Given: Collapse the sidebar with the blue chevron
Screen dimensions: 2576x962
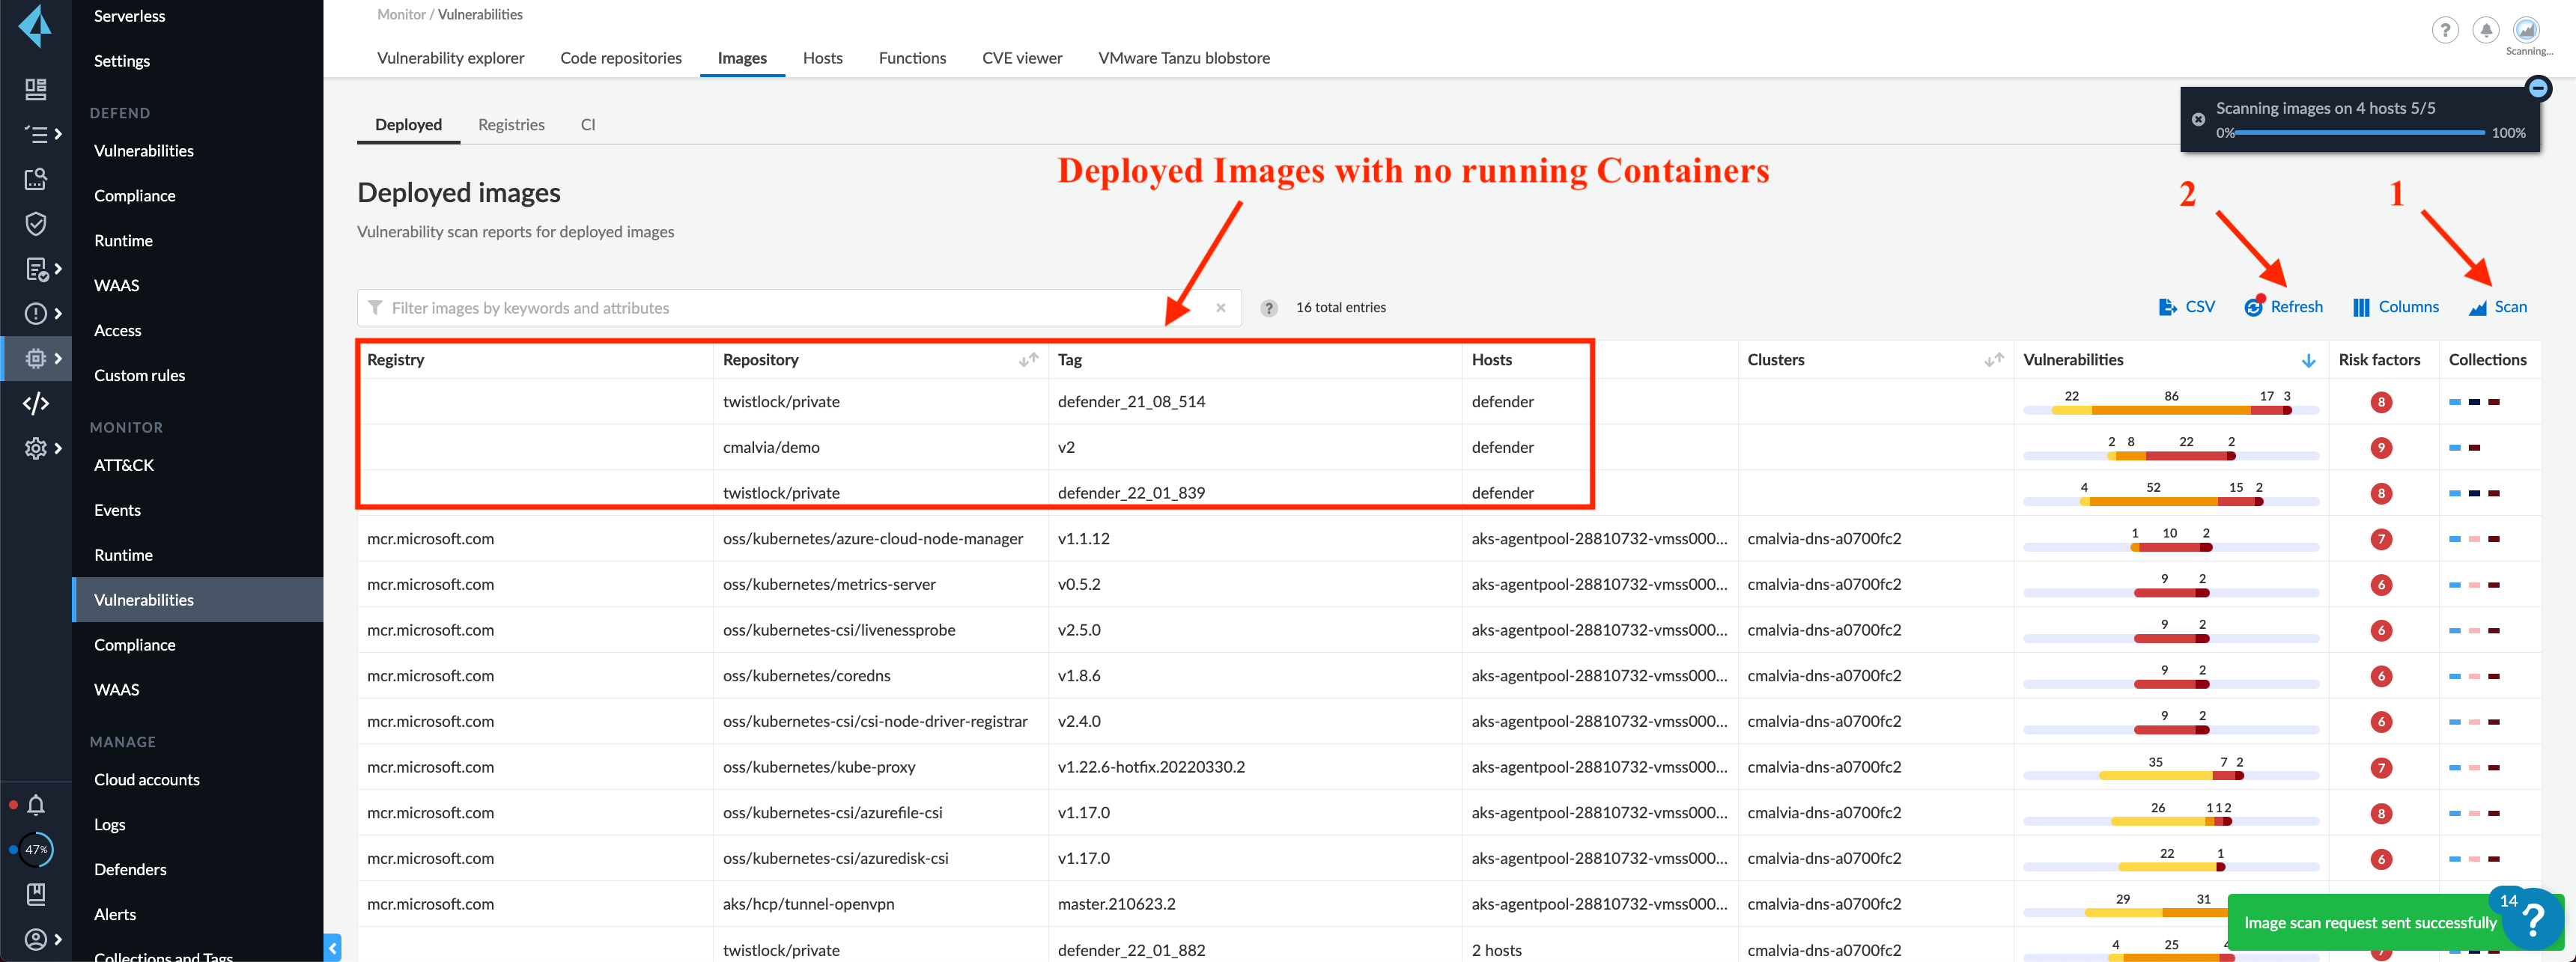Looking at the screenshot, I should point(333,948).
